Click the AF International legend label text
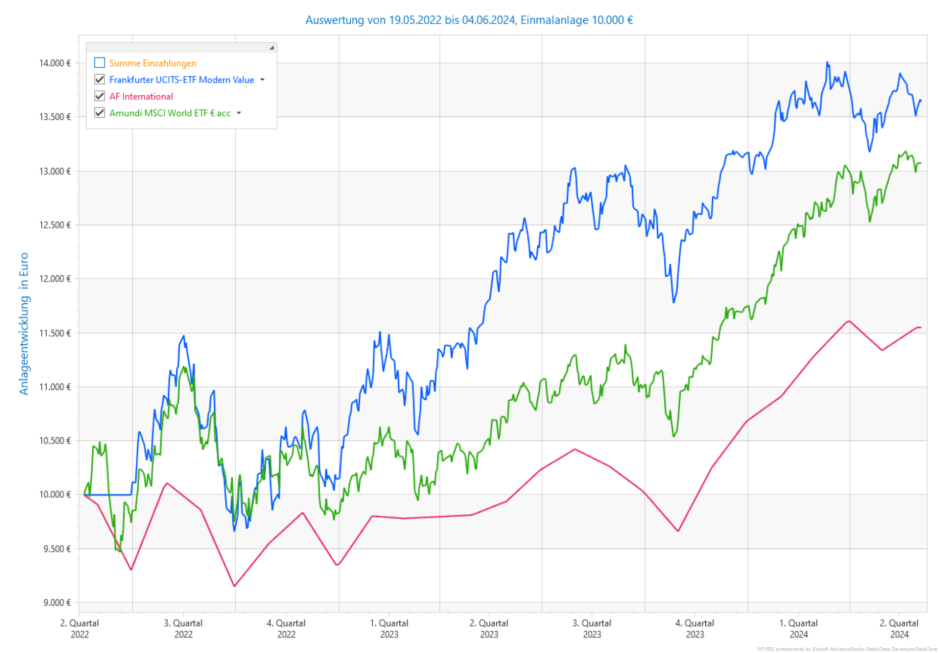The height and width of the screenshot is (653, 940). point(141,97)
